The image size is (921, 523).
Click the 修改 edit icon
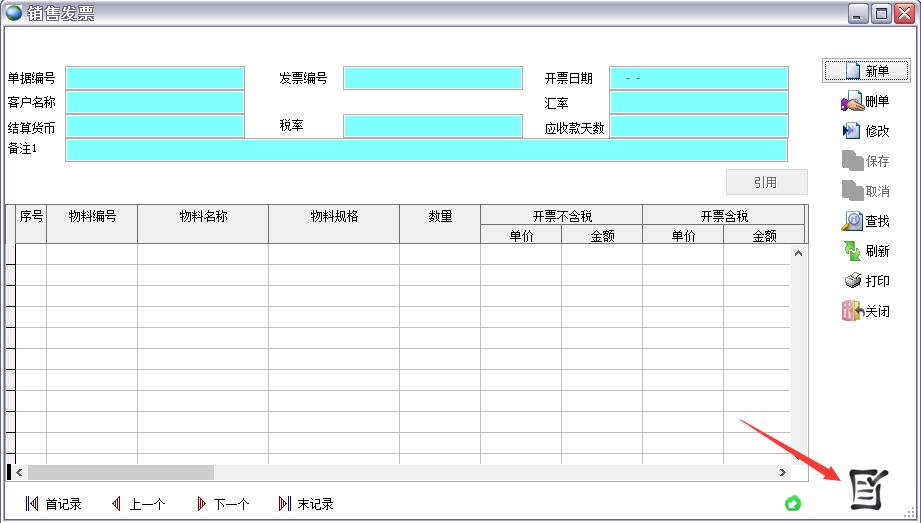click(x=852, y=131)
